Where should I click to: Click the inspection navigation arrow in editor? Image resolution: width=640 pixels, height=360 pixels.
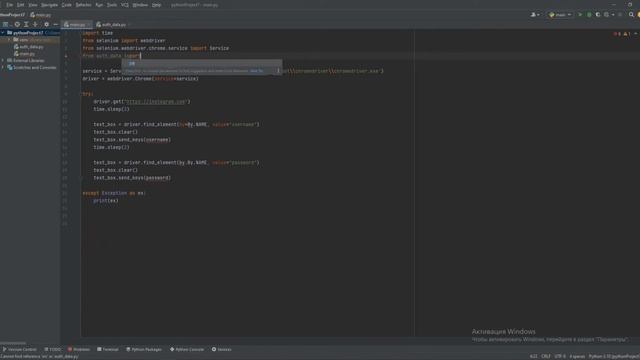(x=636, y=34)
